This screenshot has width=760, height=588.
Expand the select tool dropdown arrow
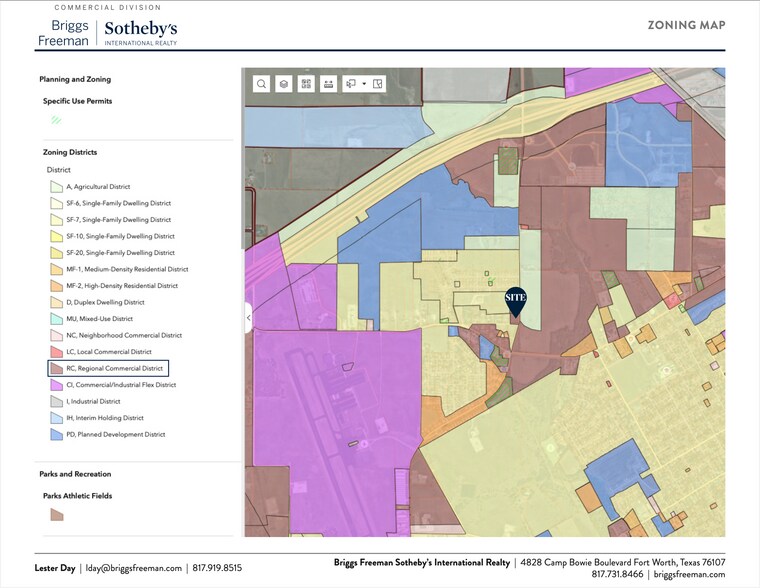(x=364, y=84)
